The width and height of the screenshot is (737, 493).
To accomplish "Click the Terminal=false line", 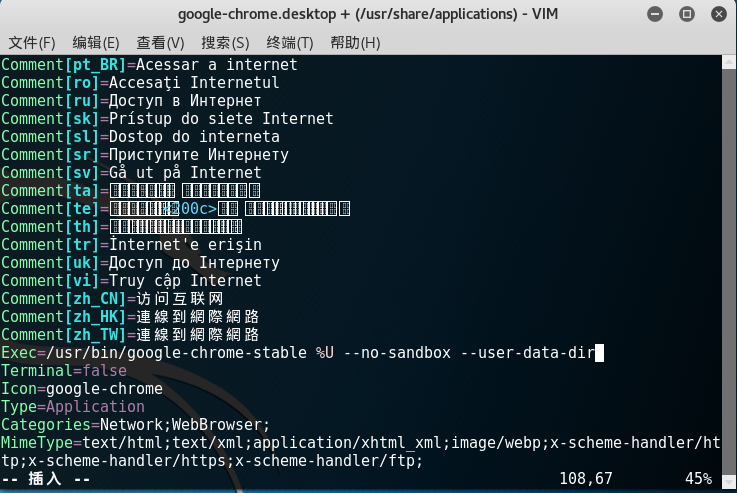I will pyautogui.click(x=64, y=371).
